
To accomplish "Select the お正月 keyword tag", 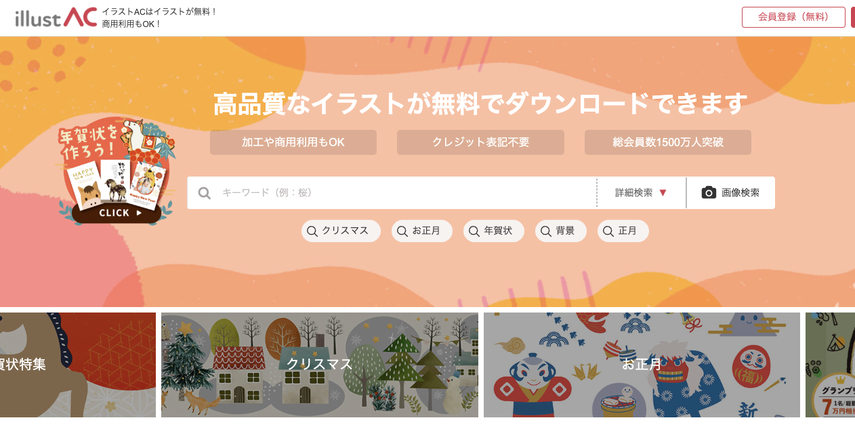I will click(x=422, y=231).
